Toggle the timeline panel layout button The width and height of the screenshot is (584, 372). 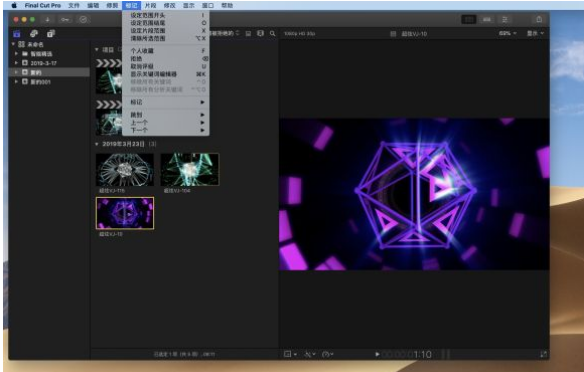(x=487, y=19)
